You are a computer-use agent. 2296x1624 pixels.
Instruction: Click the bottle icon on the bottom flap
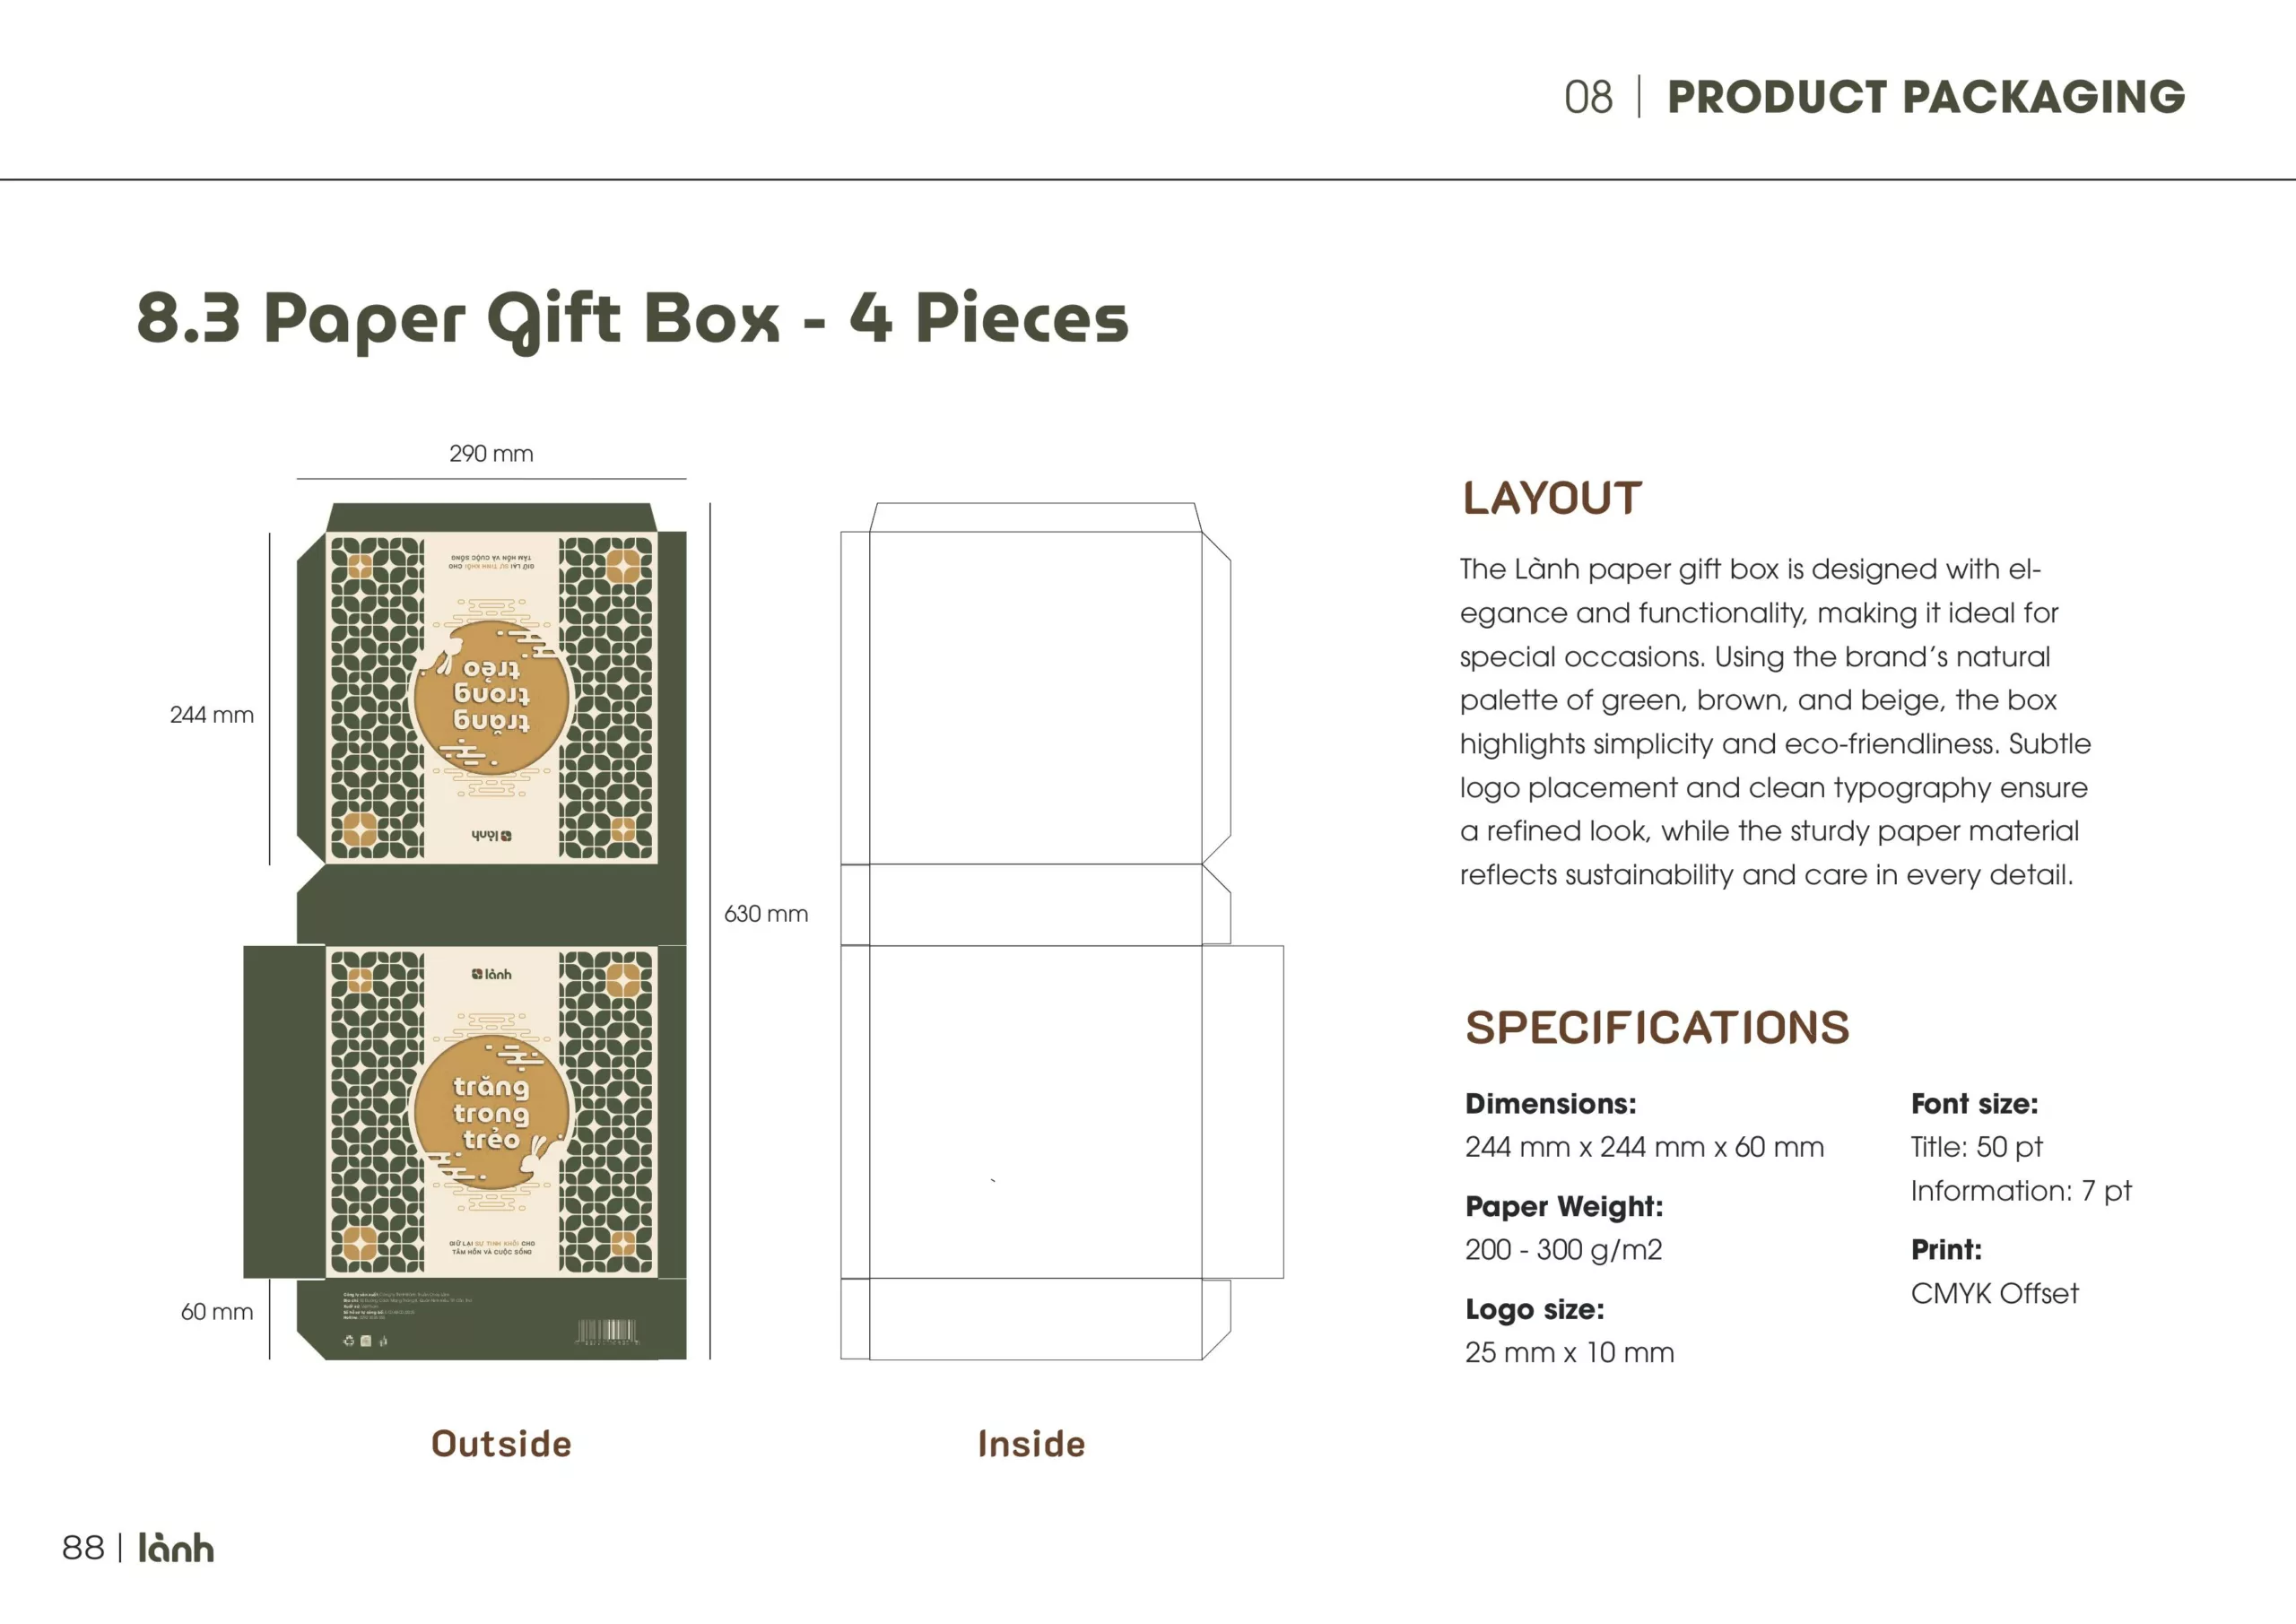(383, 1341)
